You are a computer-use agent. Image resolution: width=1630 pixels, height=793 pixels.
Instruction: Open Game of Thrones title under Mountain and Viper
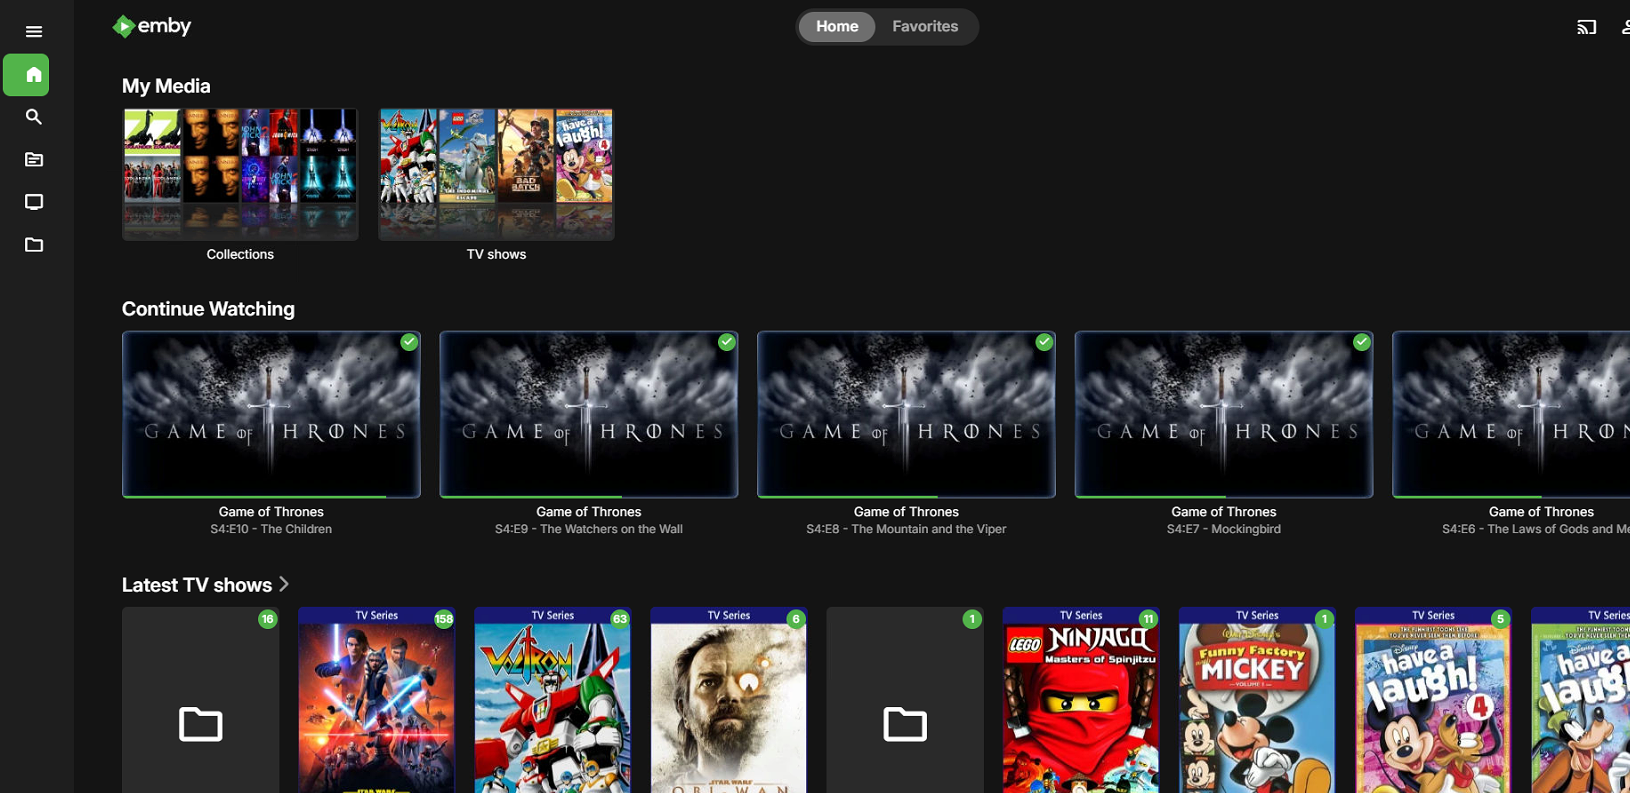point(906,512)
